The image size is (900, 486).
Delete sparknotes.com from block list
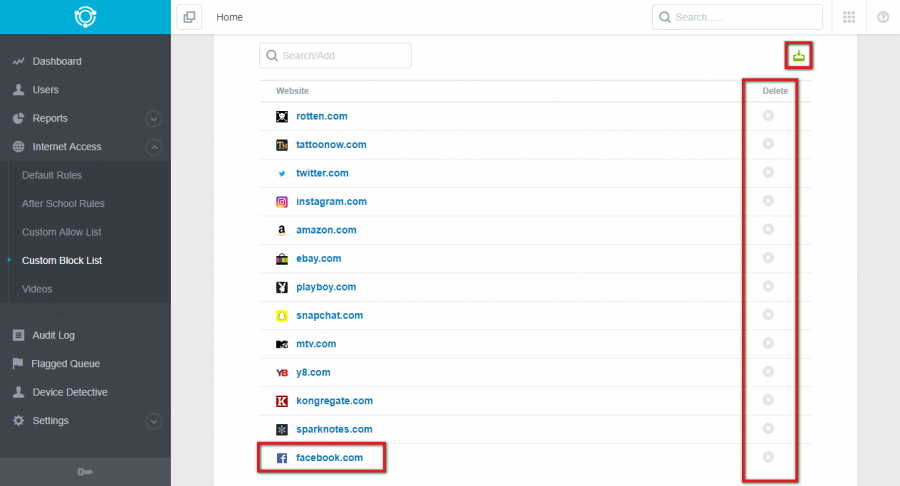[768, 429]
